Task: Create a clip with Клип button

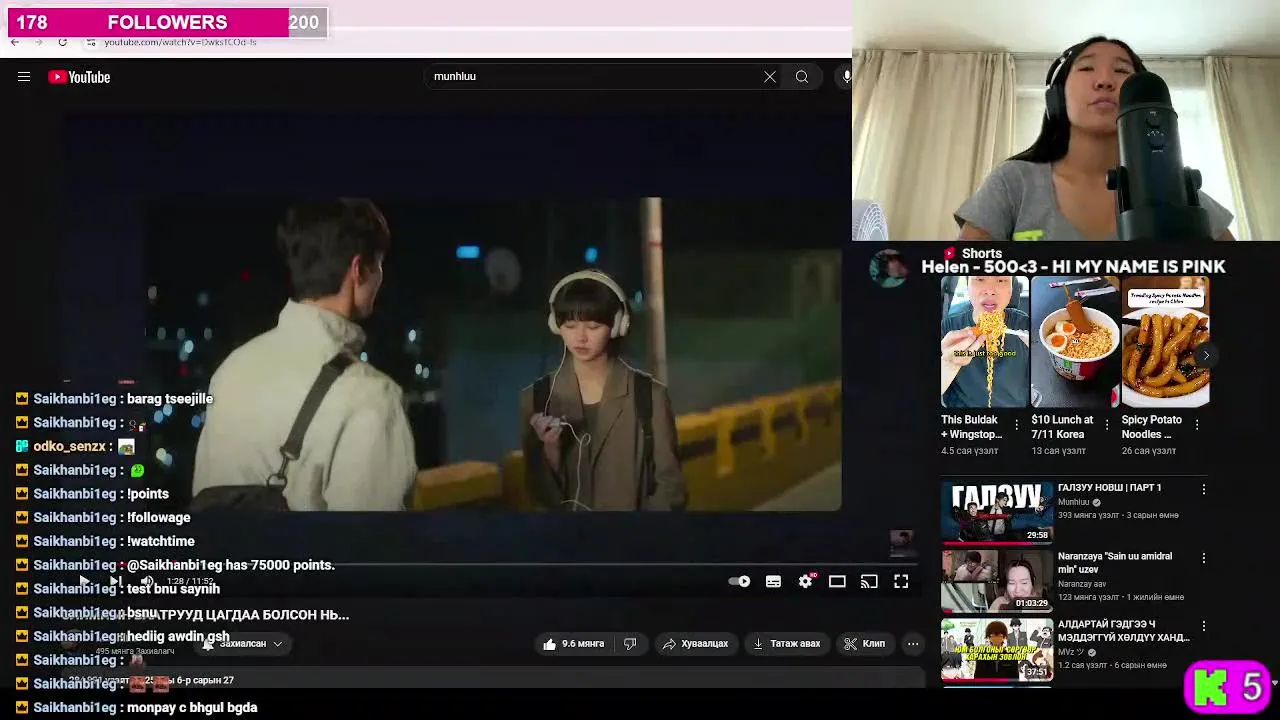Action: tap(865, 644)
